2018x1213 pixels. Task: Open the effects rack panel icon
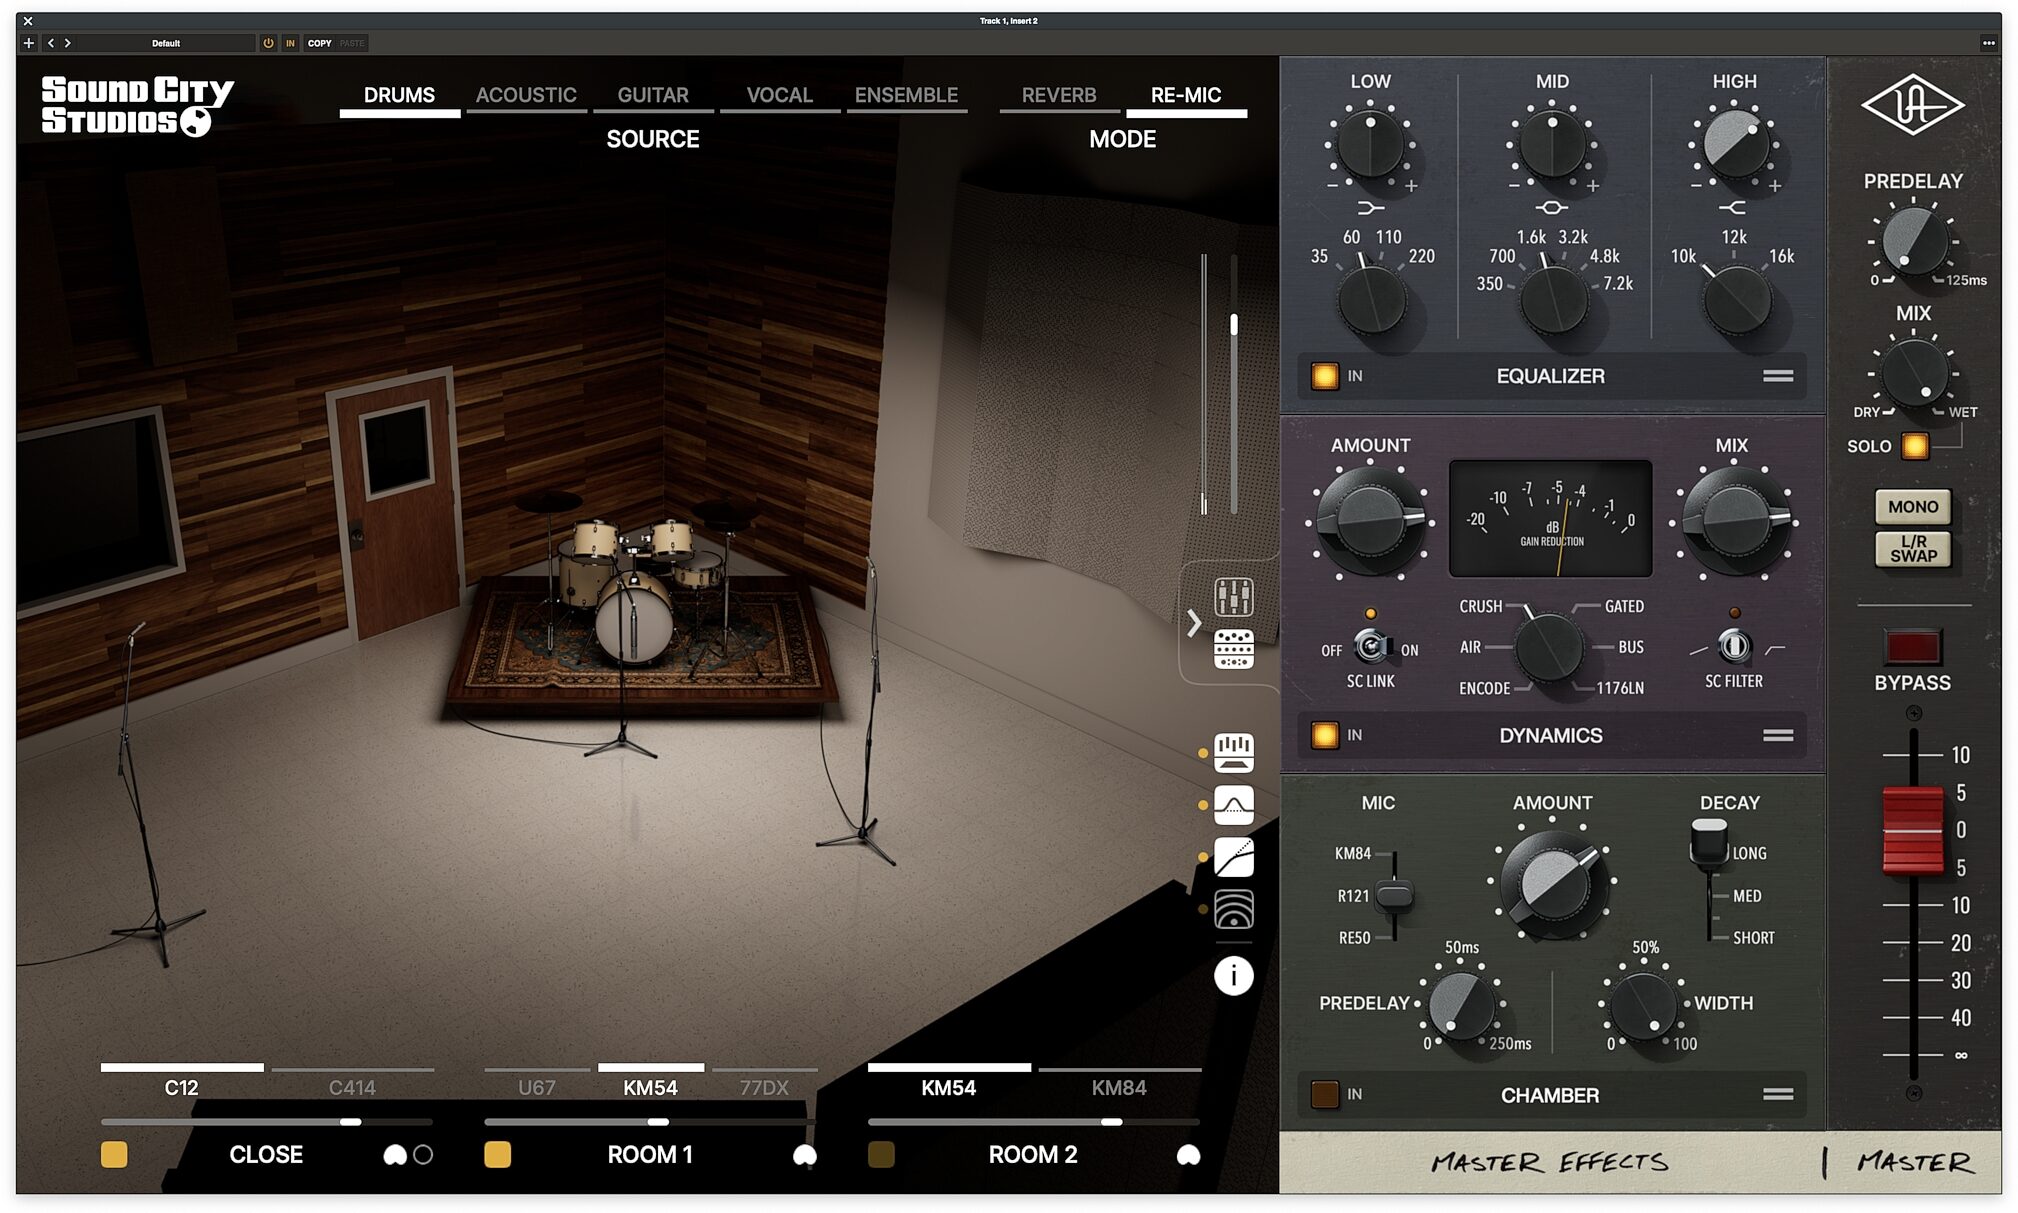pos(1233,649)
